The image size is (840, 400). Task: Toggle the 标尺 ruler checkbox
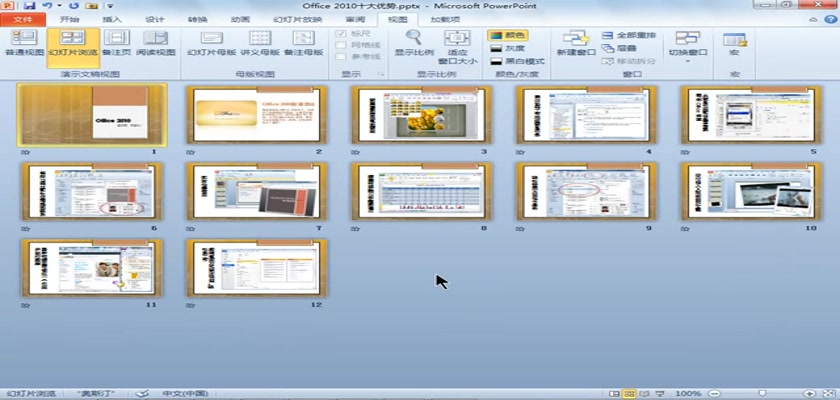340,33
